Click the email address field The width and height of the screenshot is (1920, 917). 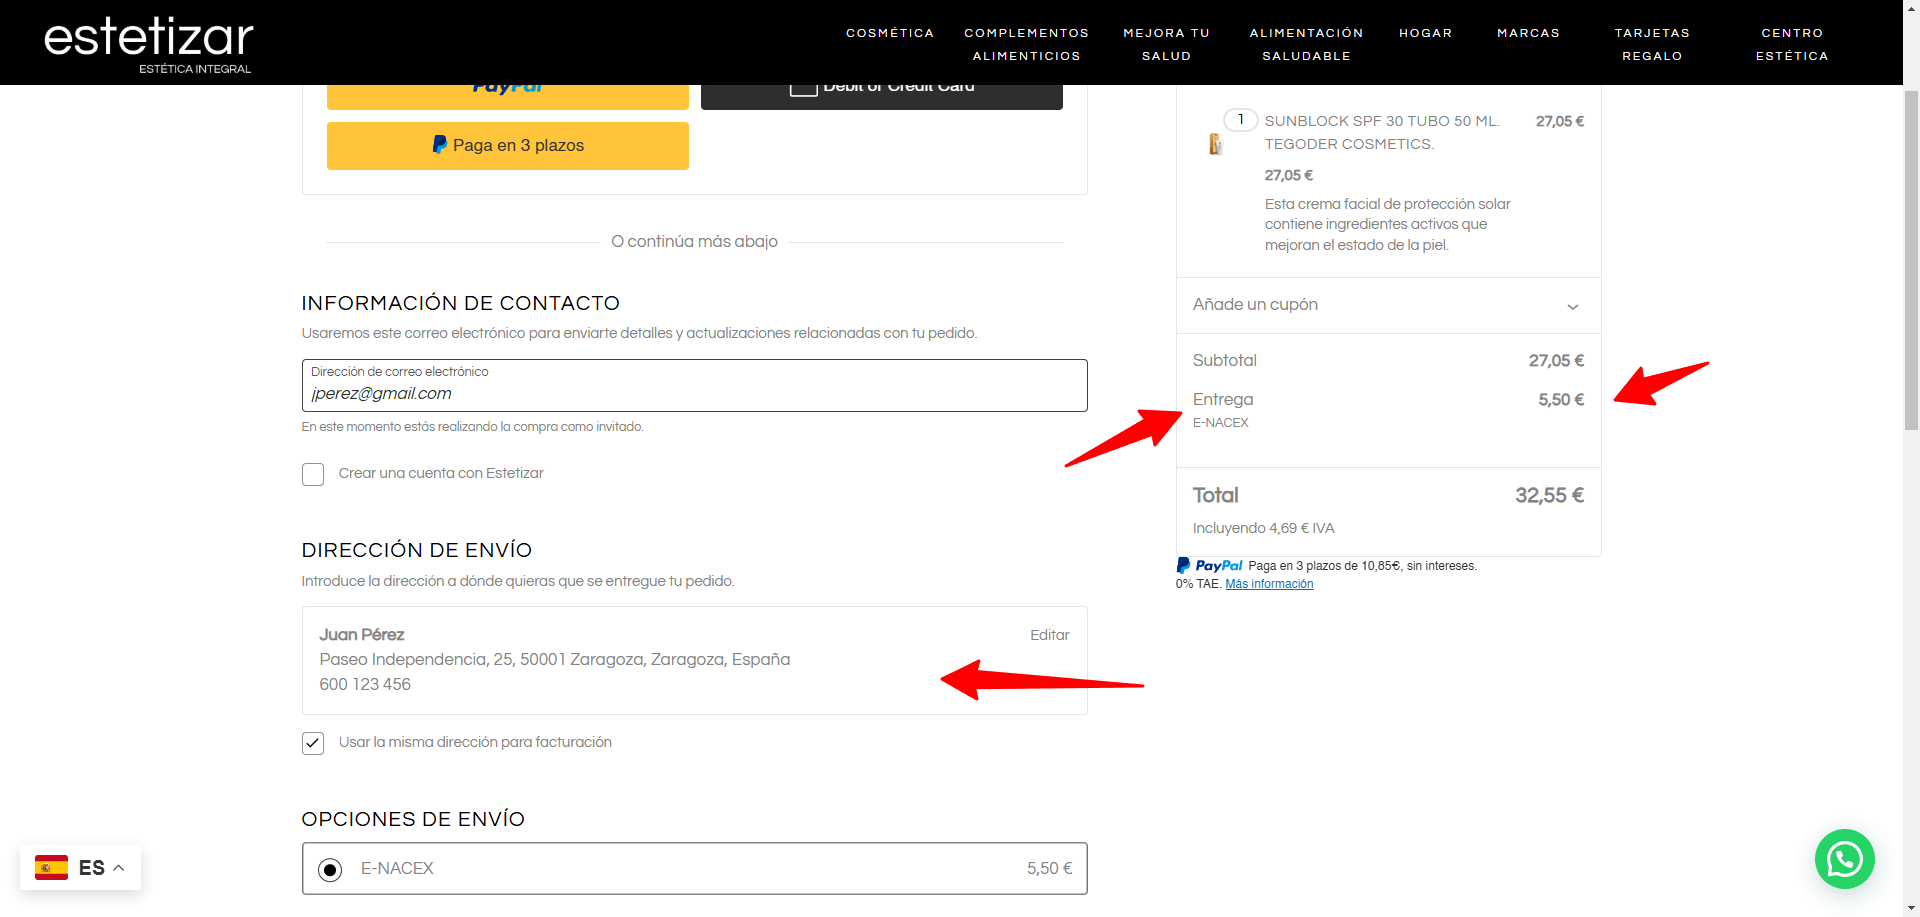click(x=695, y=386)
